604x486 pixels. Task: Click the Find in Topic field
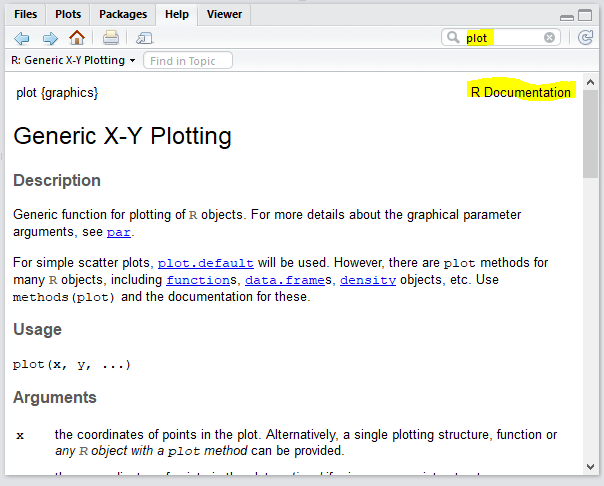coord(188,61)
